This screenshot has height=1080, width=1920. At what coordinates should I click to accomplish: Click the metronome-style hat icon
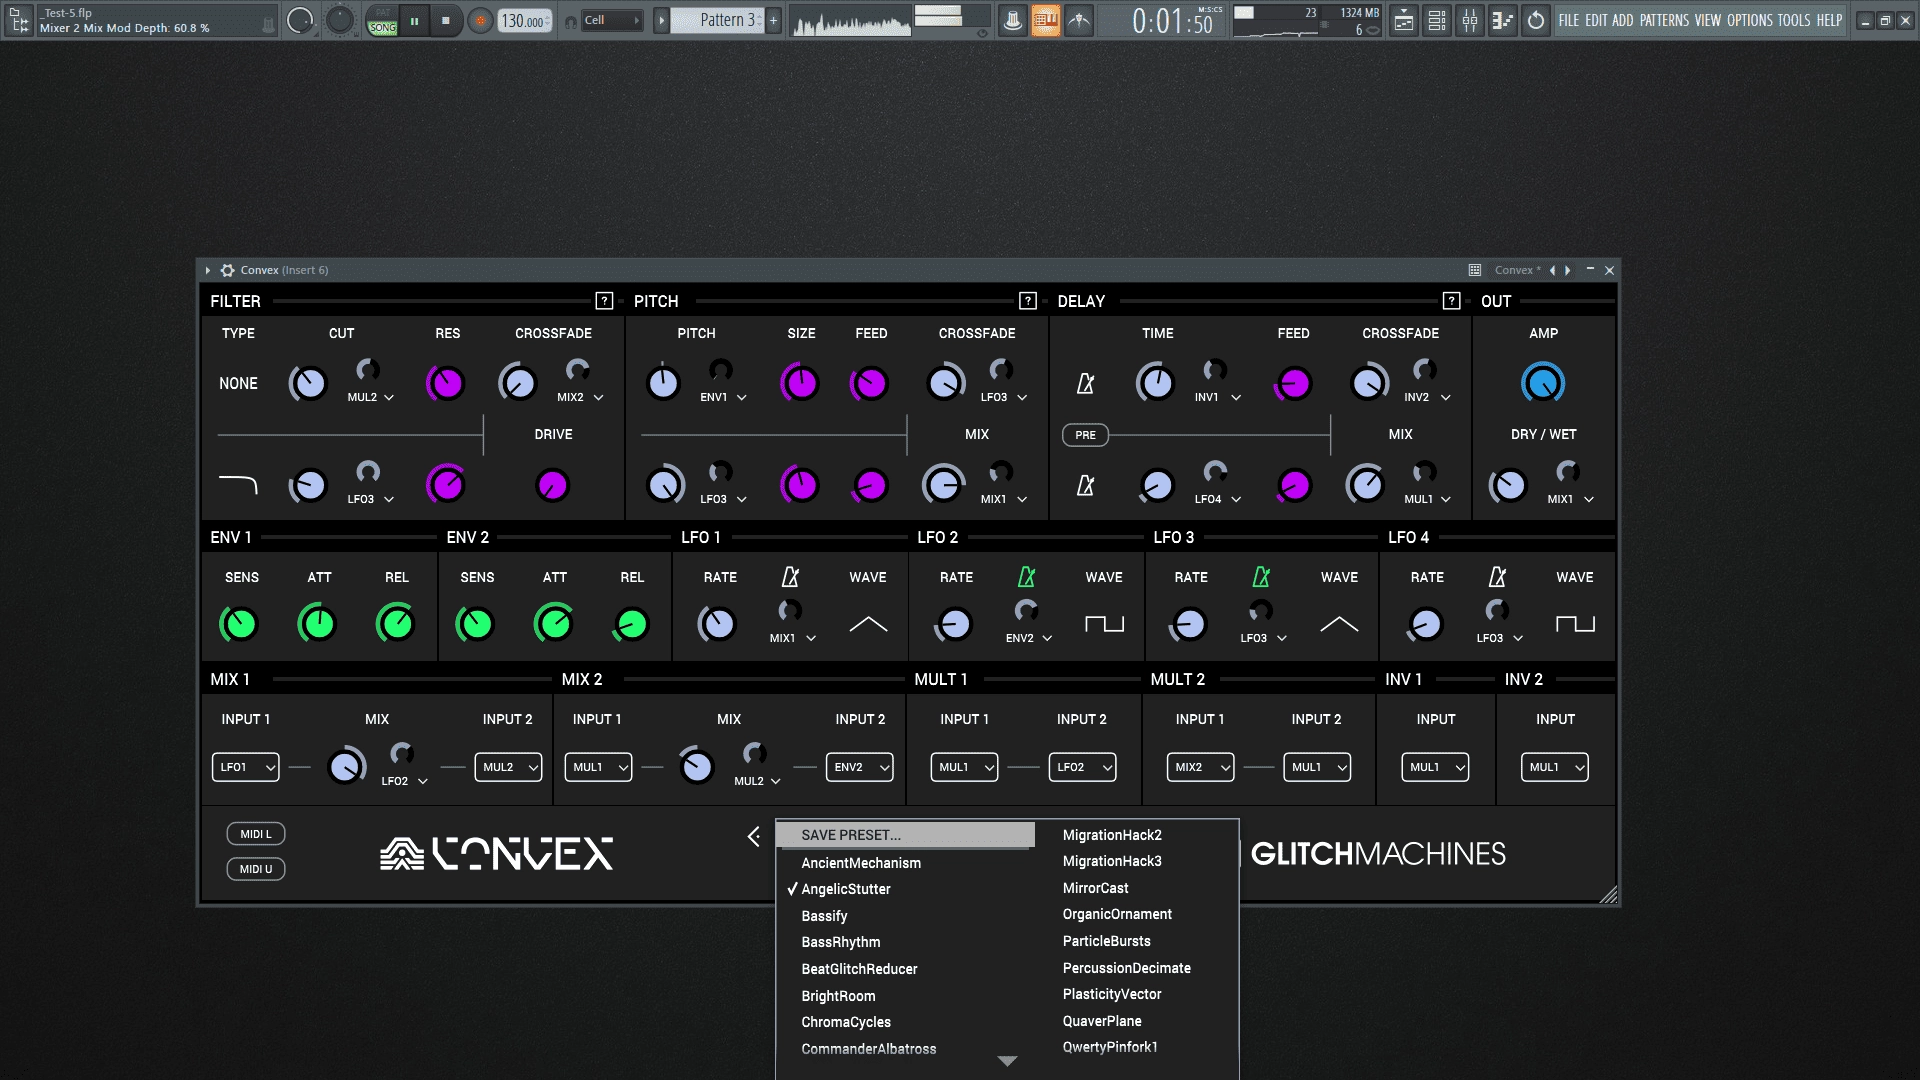[1013, 20]
